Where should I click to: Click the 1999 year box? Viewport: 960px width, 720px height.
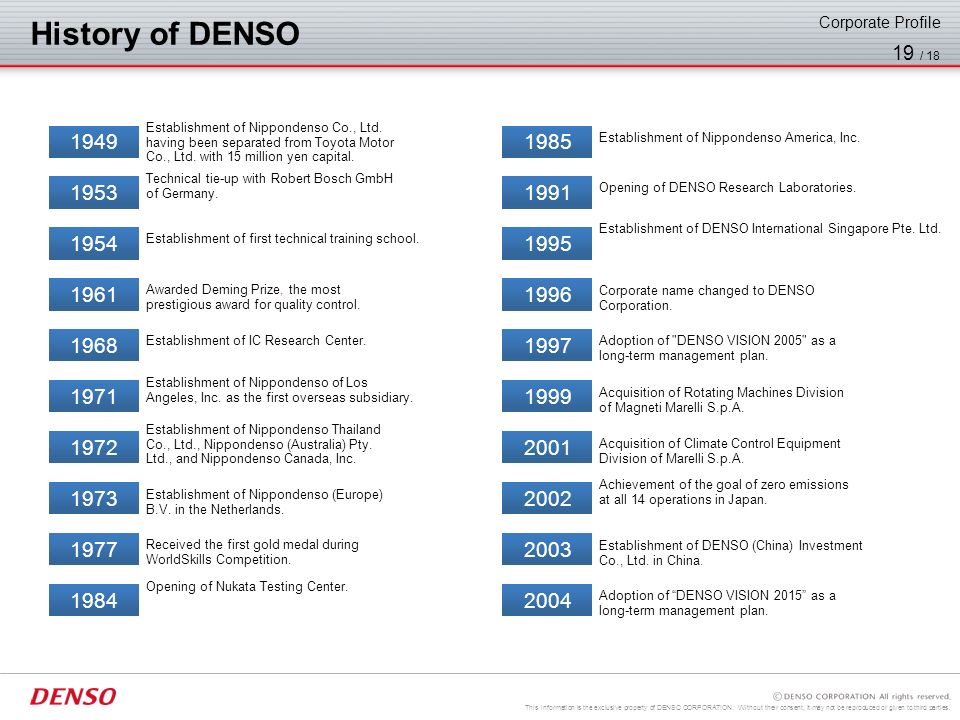pos(547,396)
